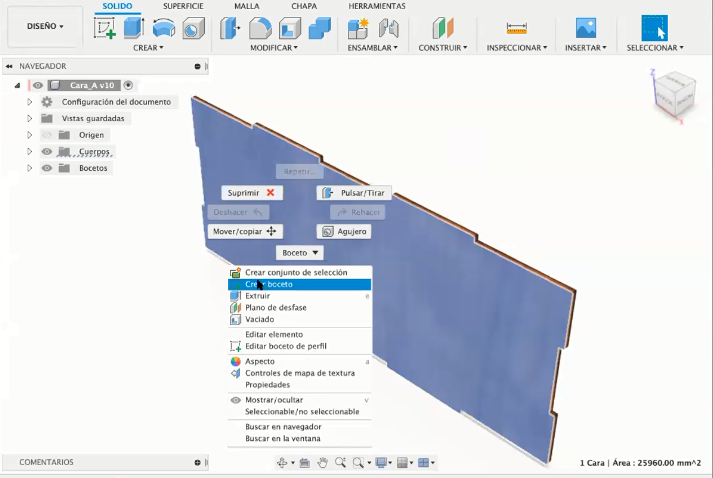Hide the Bocetos folder
The image size is (713, 478).
pos(47,168)
